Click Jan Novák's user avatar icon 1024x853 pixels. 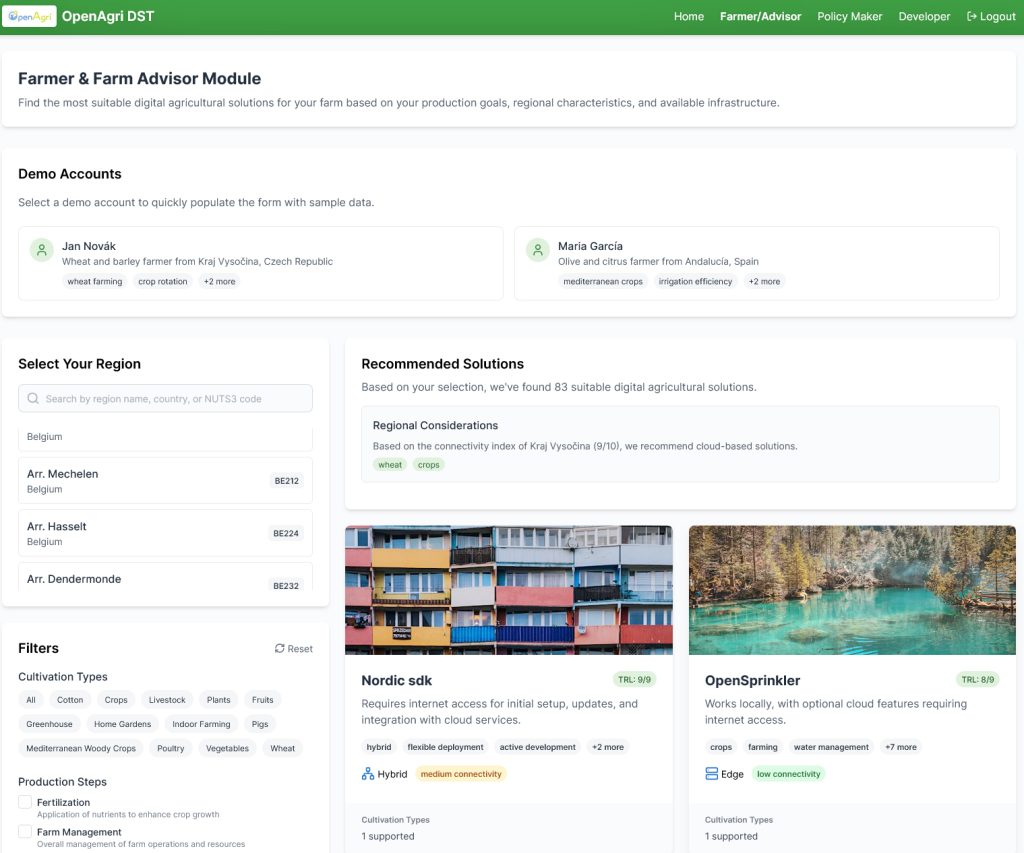click(42, 250)
